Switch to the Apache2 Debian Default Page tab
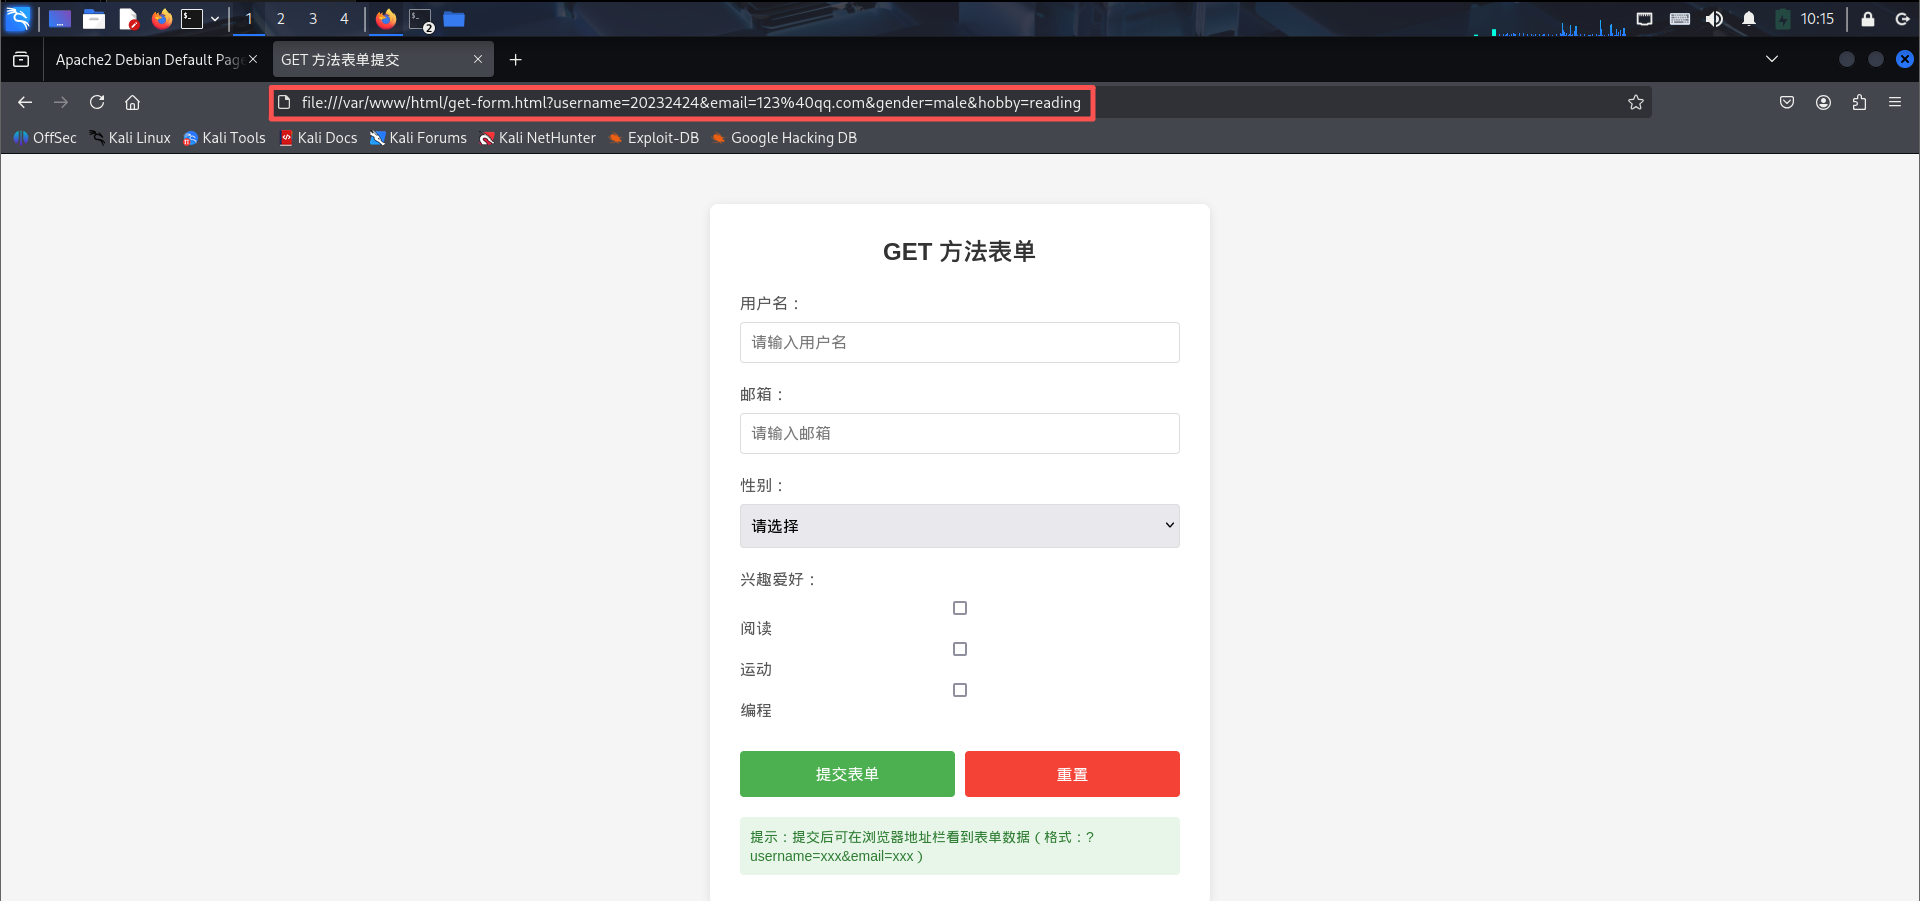 (x=148, y=59)
